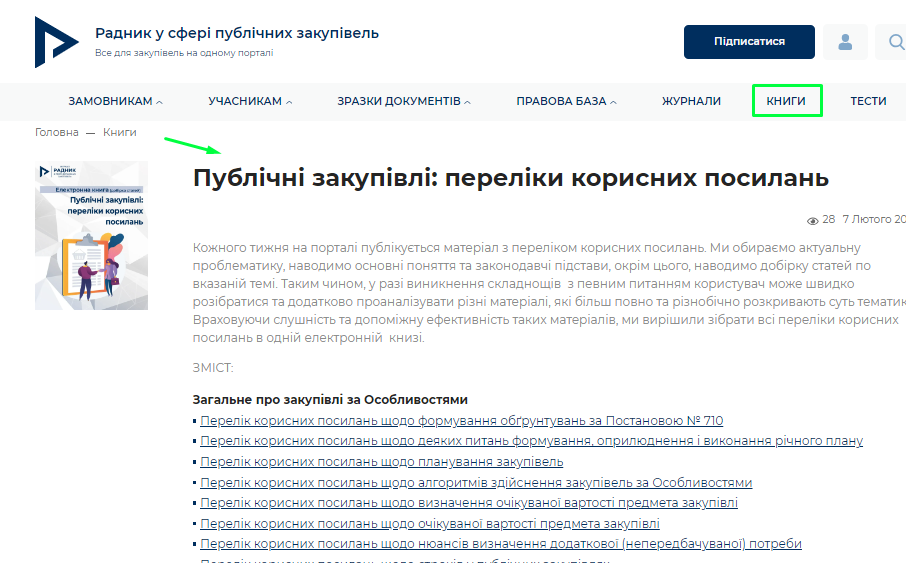This screenshot has height=563, width=906.
Task: Expand the УЧАСНИКАМ dropdown menu
Action: click(250, 101)
